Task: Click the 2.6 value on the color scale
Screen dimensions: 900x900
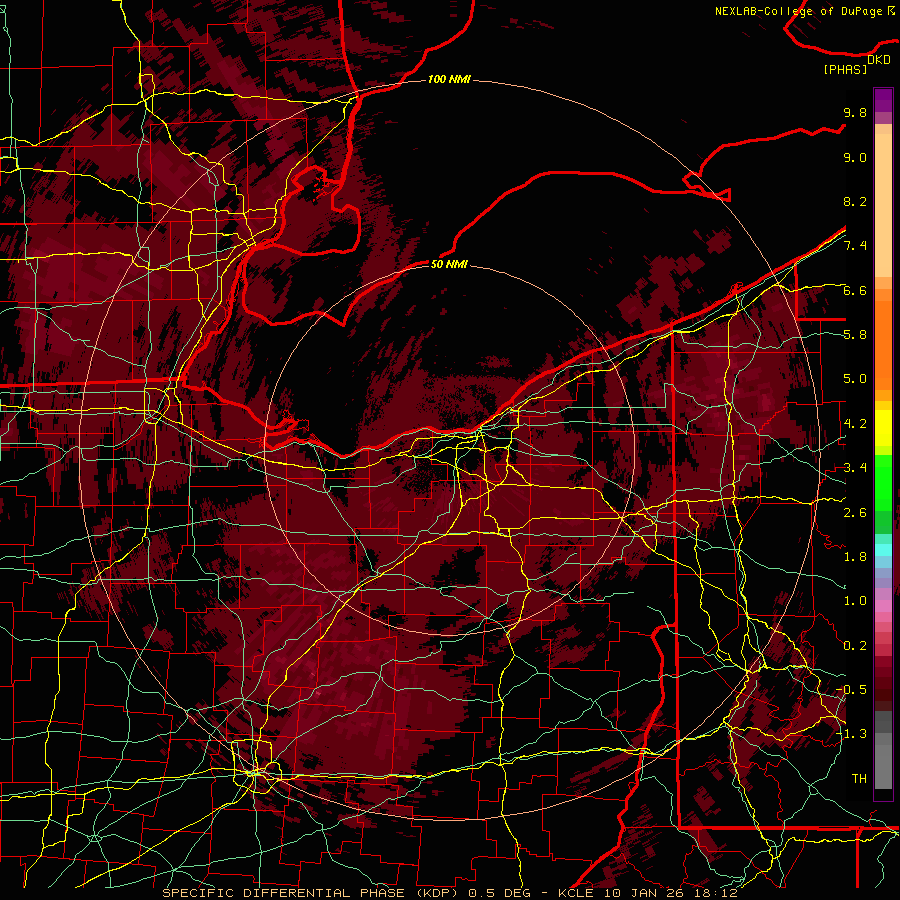Action: 855,513
